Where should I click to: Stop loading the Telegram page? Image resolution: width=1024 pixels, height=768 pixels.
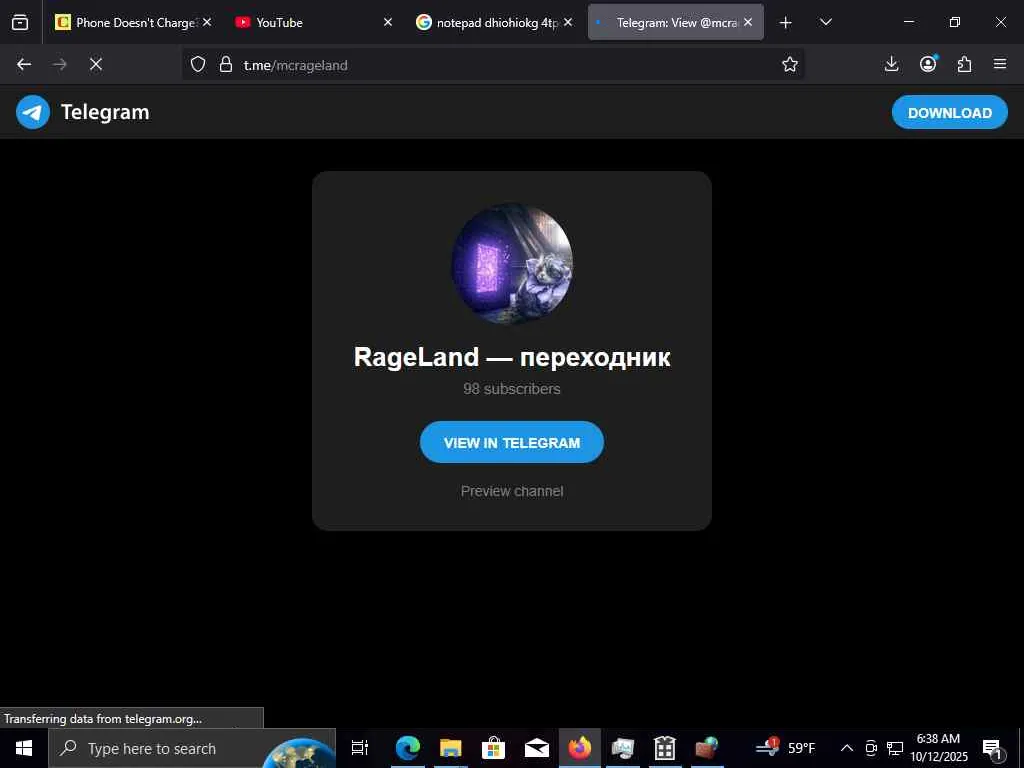[x=96, y=65]
